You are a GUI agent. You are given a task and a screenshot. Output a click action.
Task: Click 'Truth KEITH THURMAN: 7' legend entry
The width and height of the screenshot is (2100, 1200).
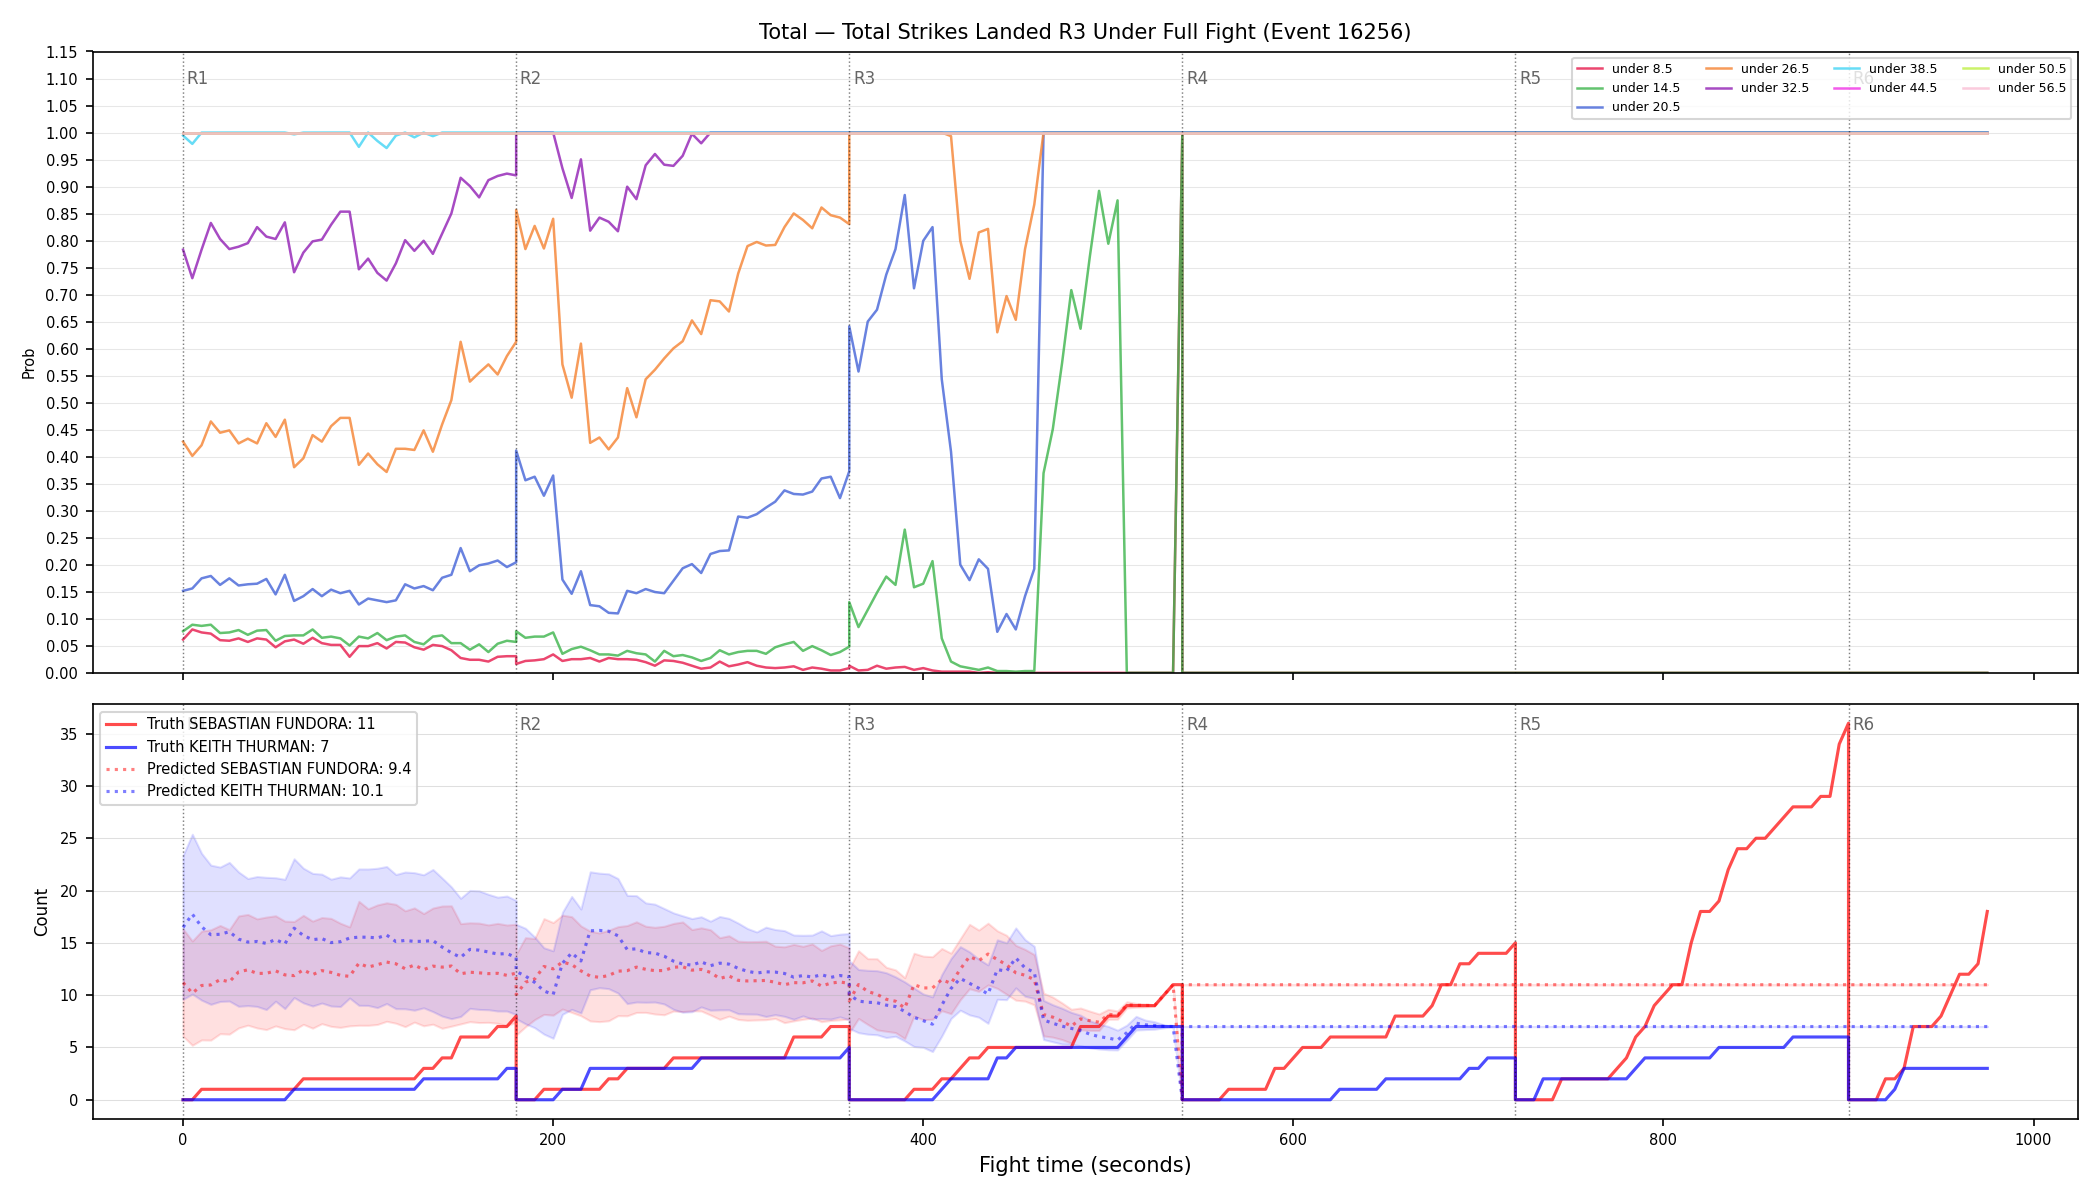[x=217, y=747]
